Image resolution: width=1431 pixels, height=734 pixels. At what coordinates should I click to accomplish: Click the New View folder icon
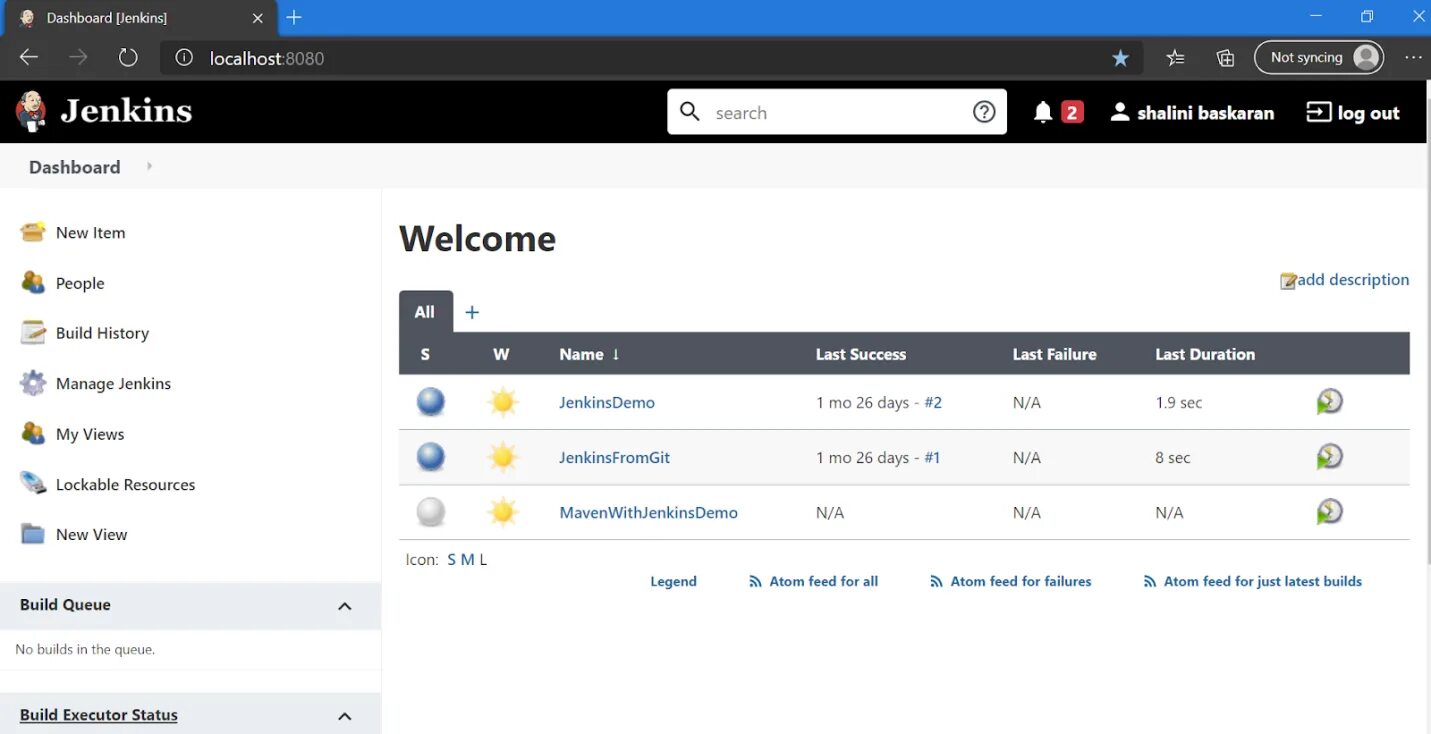tap(33, 534)
